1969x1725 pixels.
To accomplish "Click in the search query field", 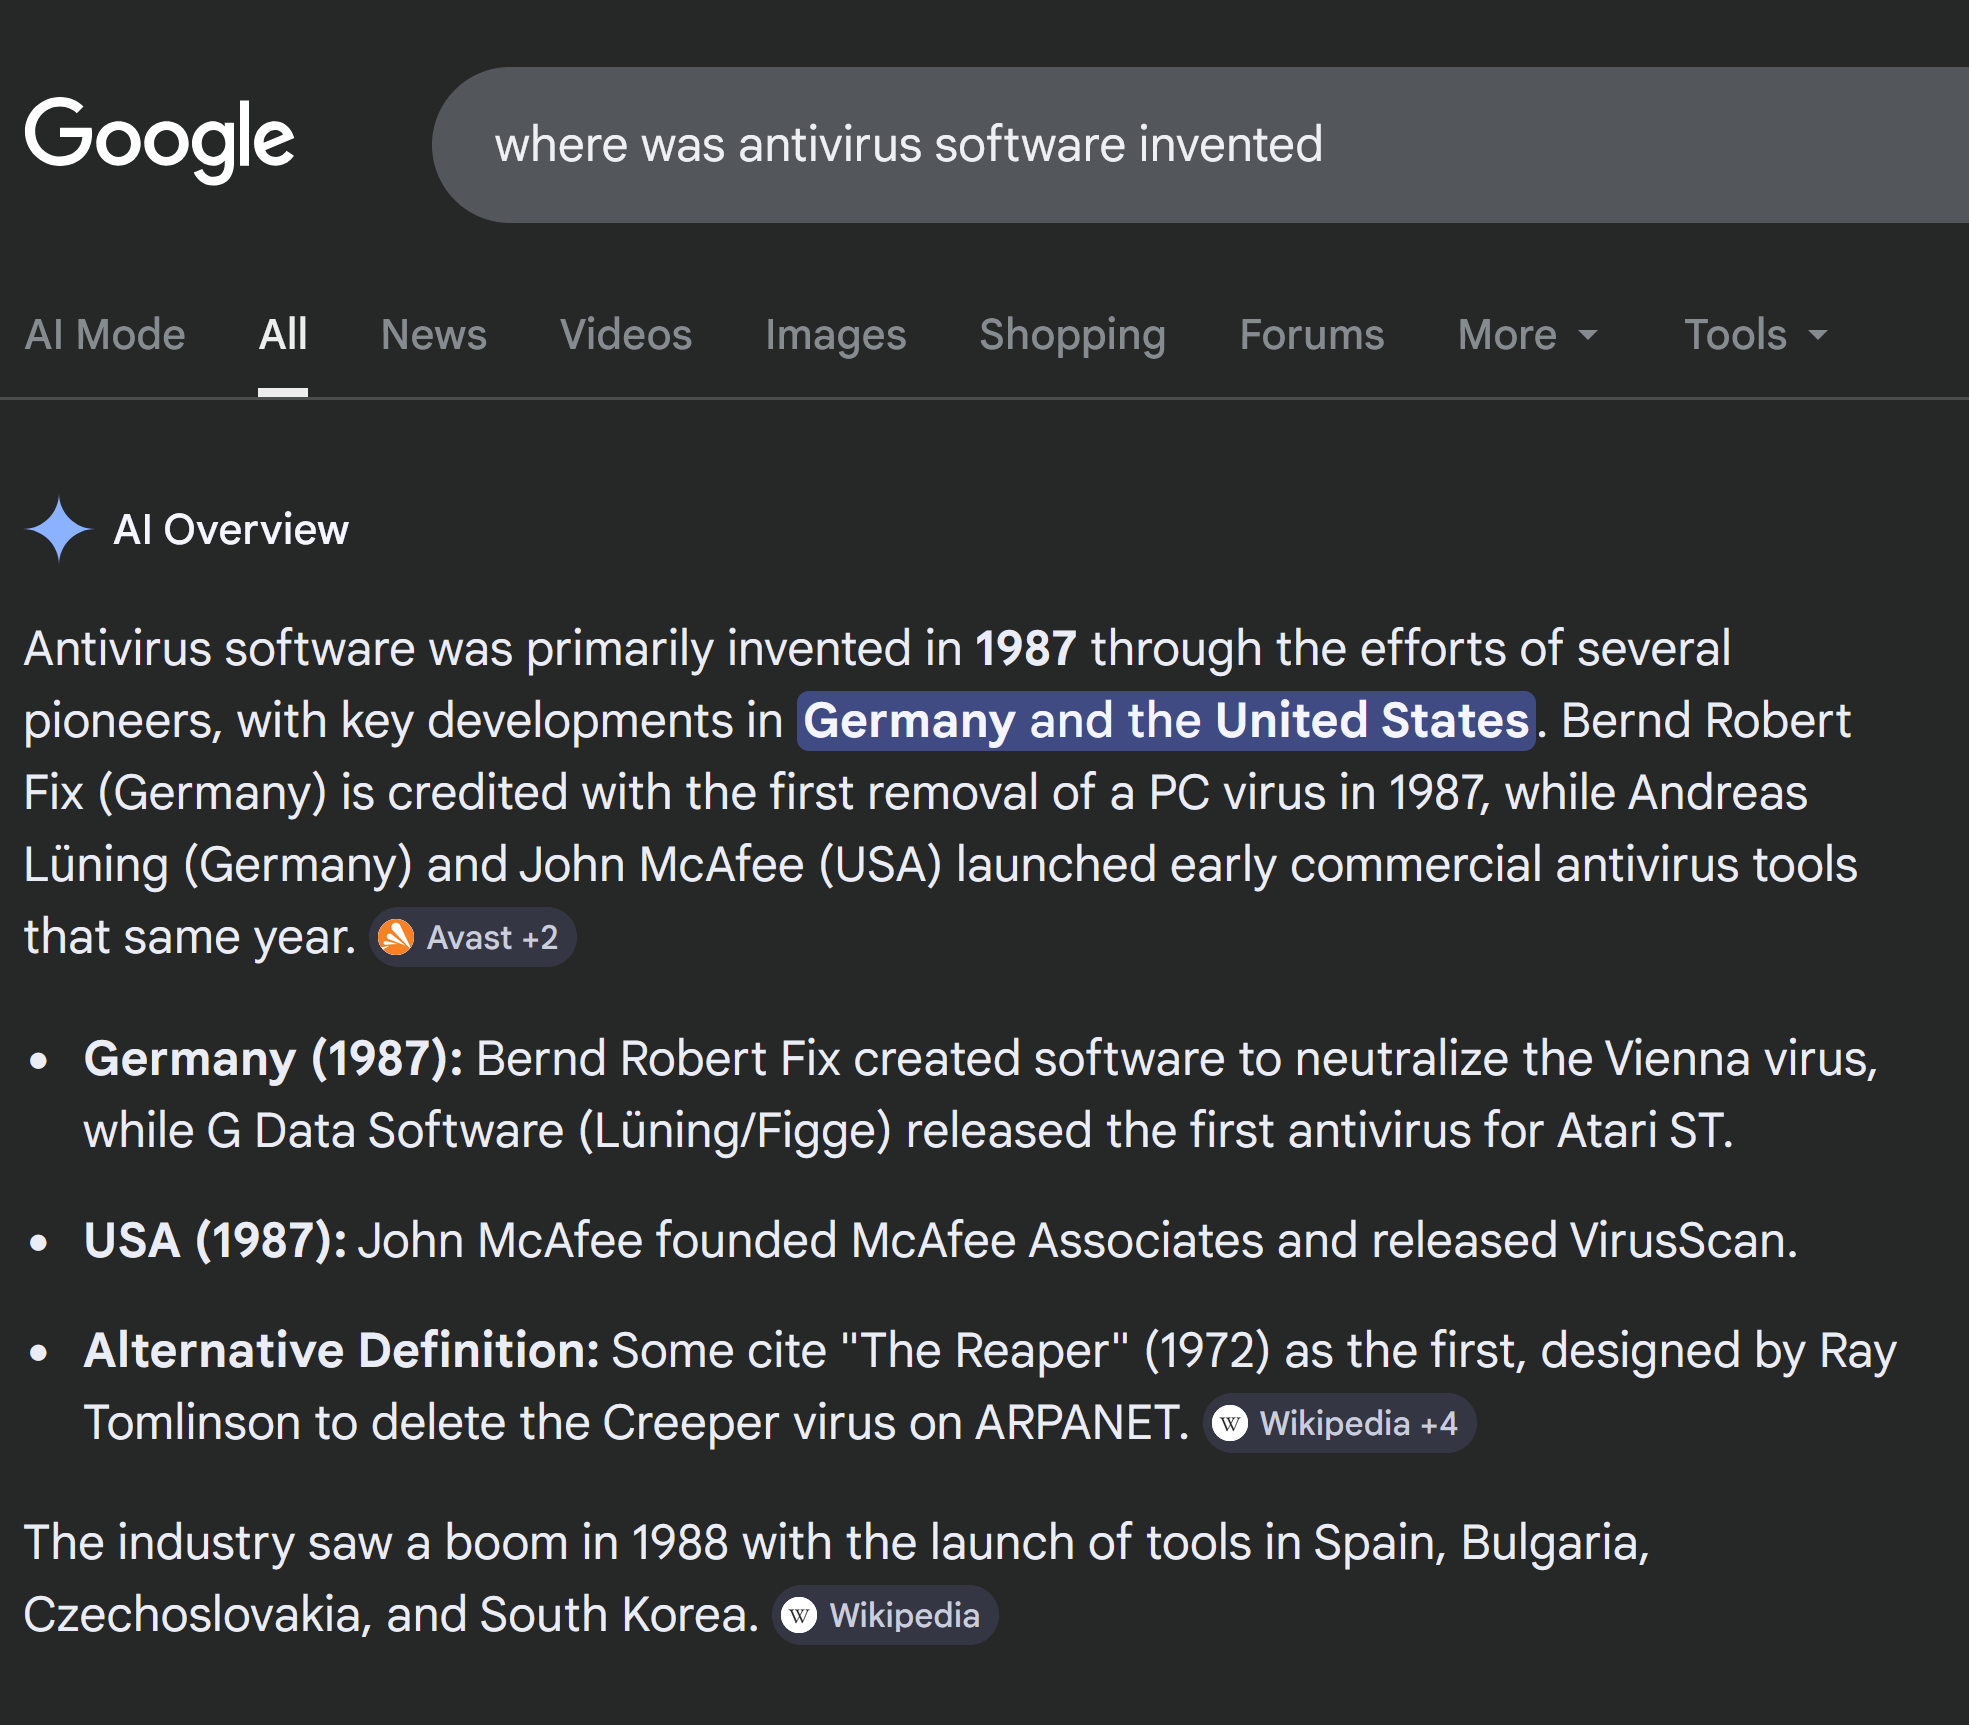I will pyautogui.click(x=1100, y=145).
